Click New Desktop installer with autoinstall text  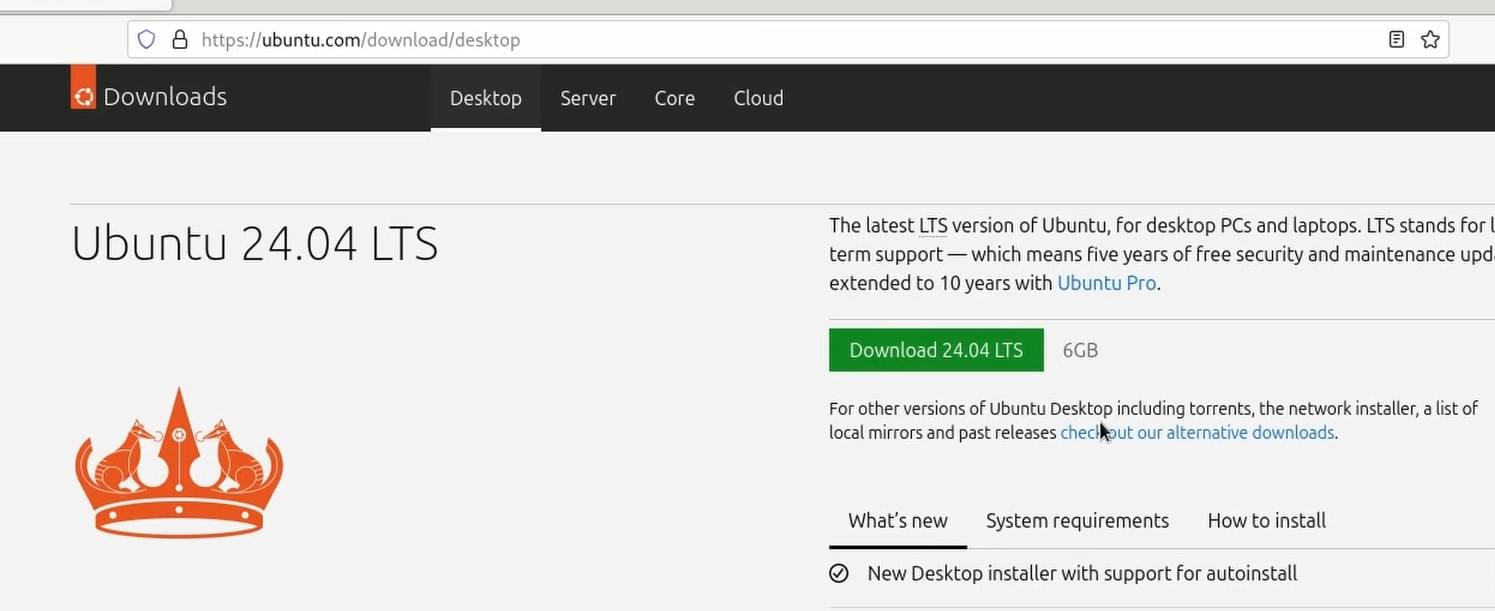[1082, 574]
